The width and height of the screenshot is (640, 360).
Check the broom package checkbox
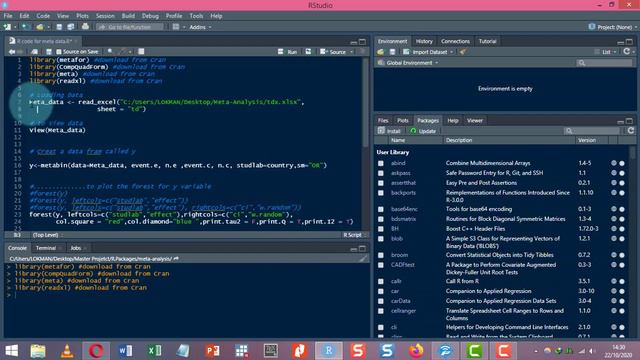click(x=381, y=255)
